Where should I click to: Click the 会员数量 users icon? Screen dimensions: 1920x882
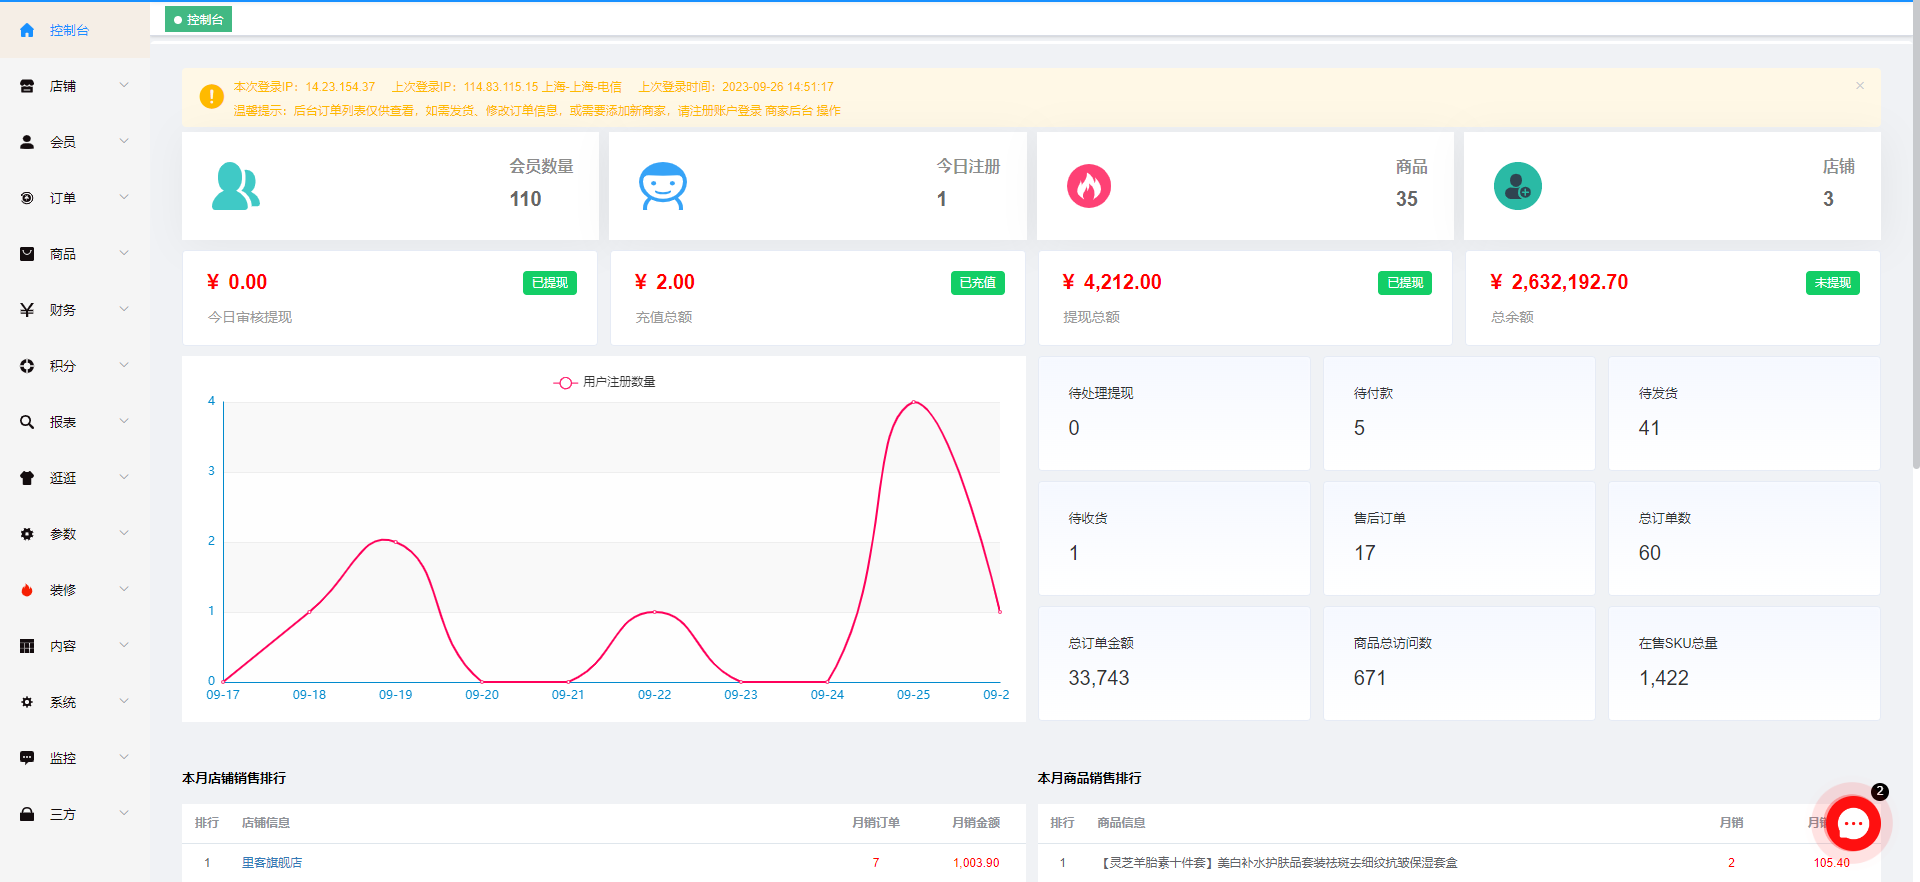(x=236, y=186)
